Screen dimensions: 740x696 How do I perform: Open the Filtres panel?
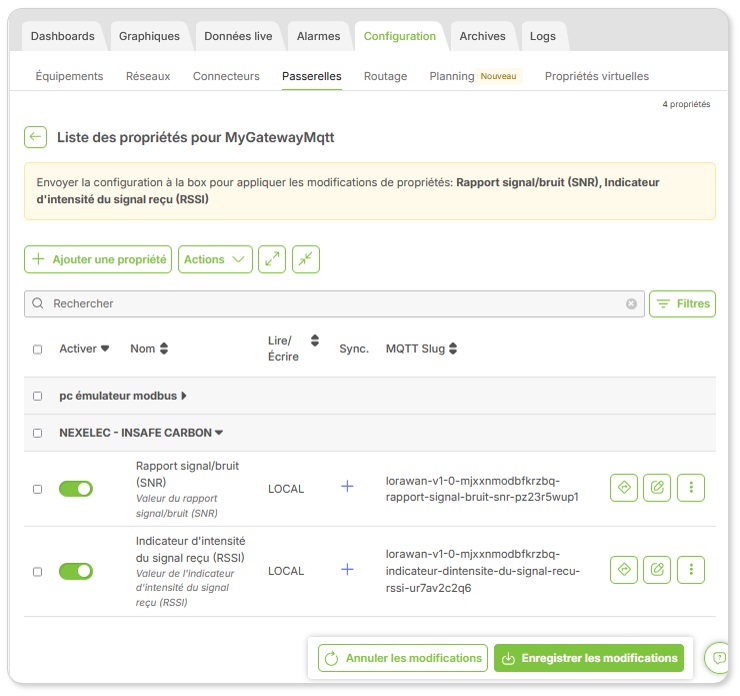[682, 303]
